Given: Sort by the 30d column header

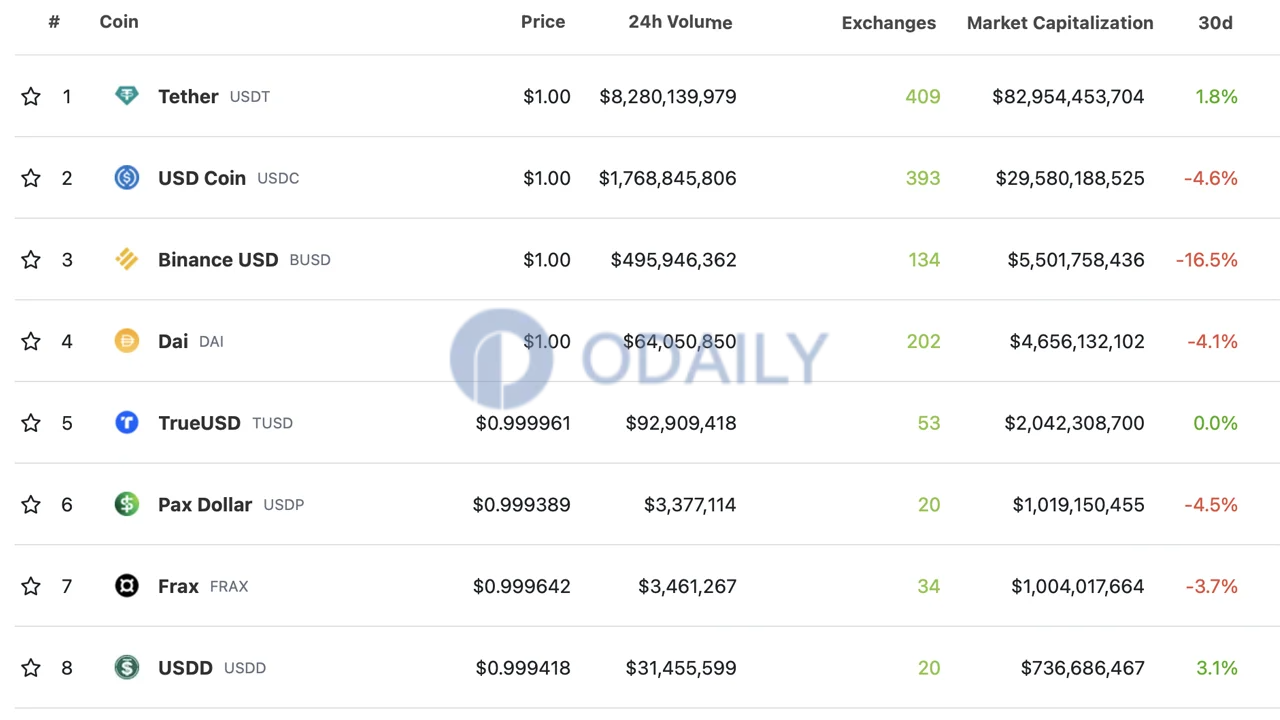Looking at the screenshot, I should (1215, 22).
